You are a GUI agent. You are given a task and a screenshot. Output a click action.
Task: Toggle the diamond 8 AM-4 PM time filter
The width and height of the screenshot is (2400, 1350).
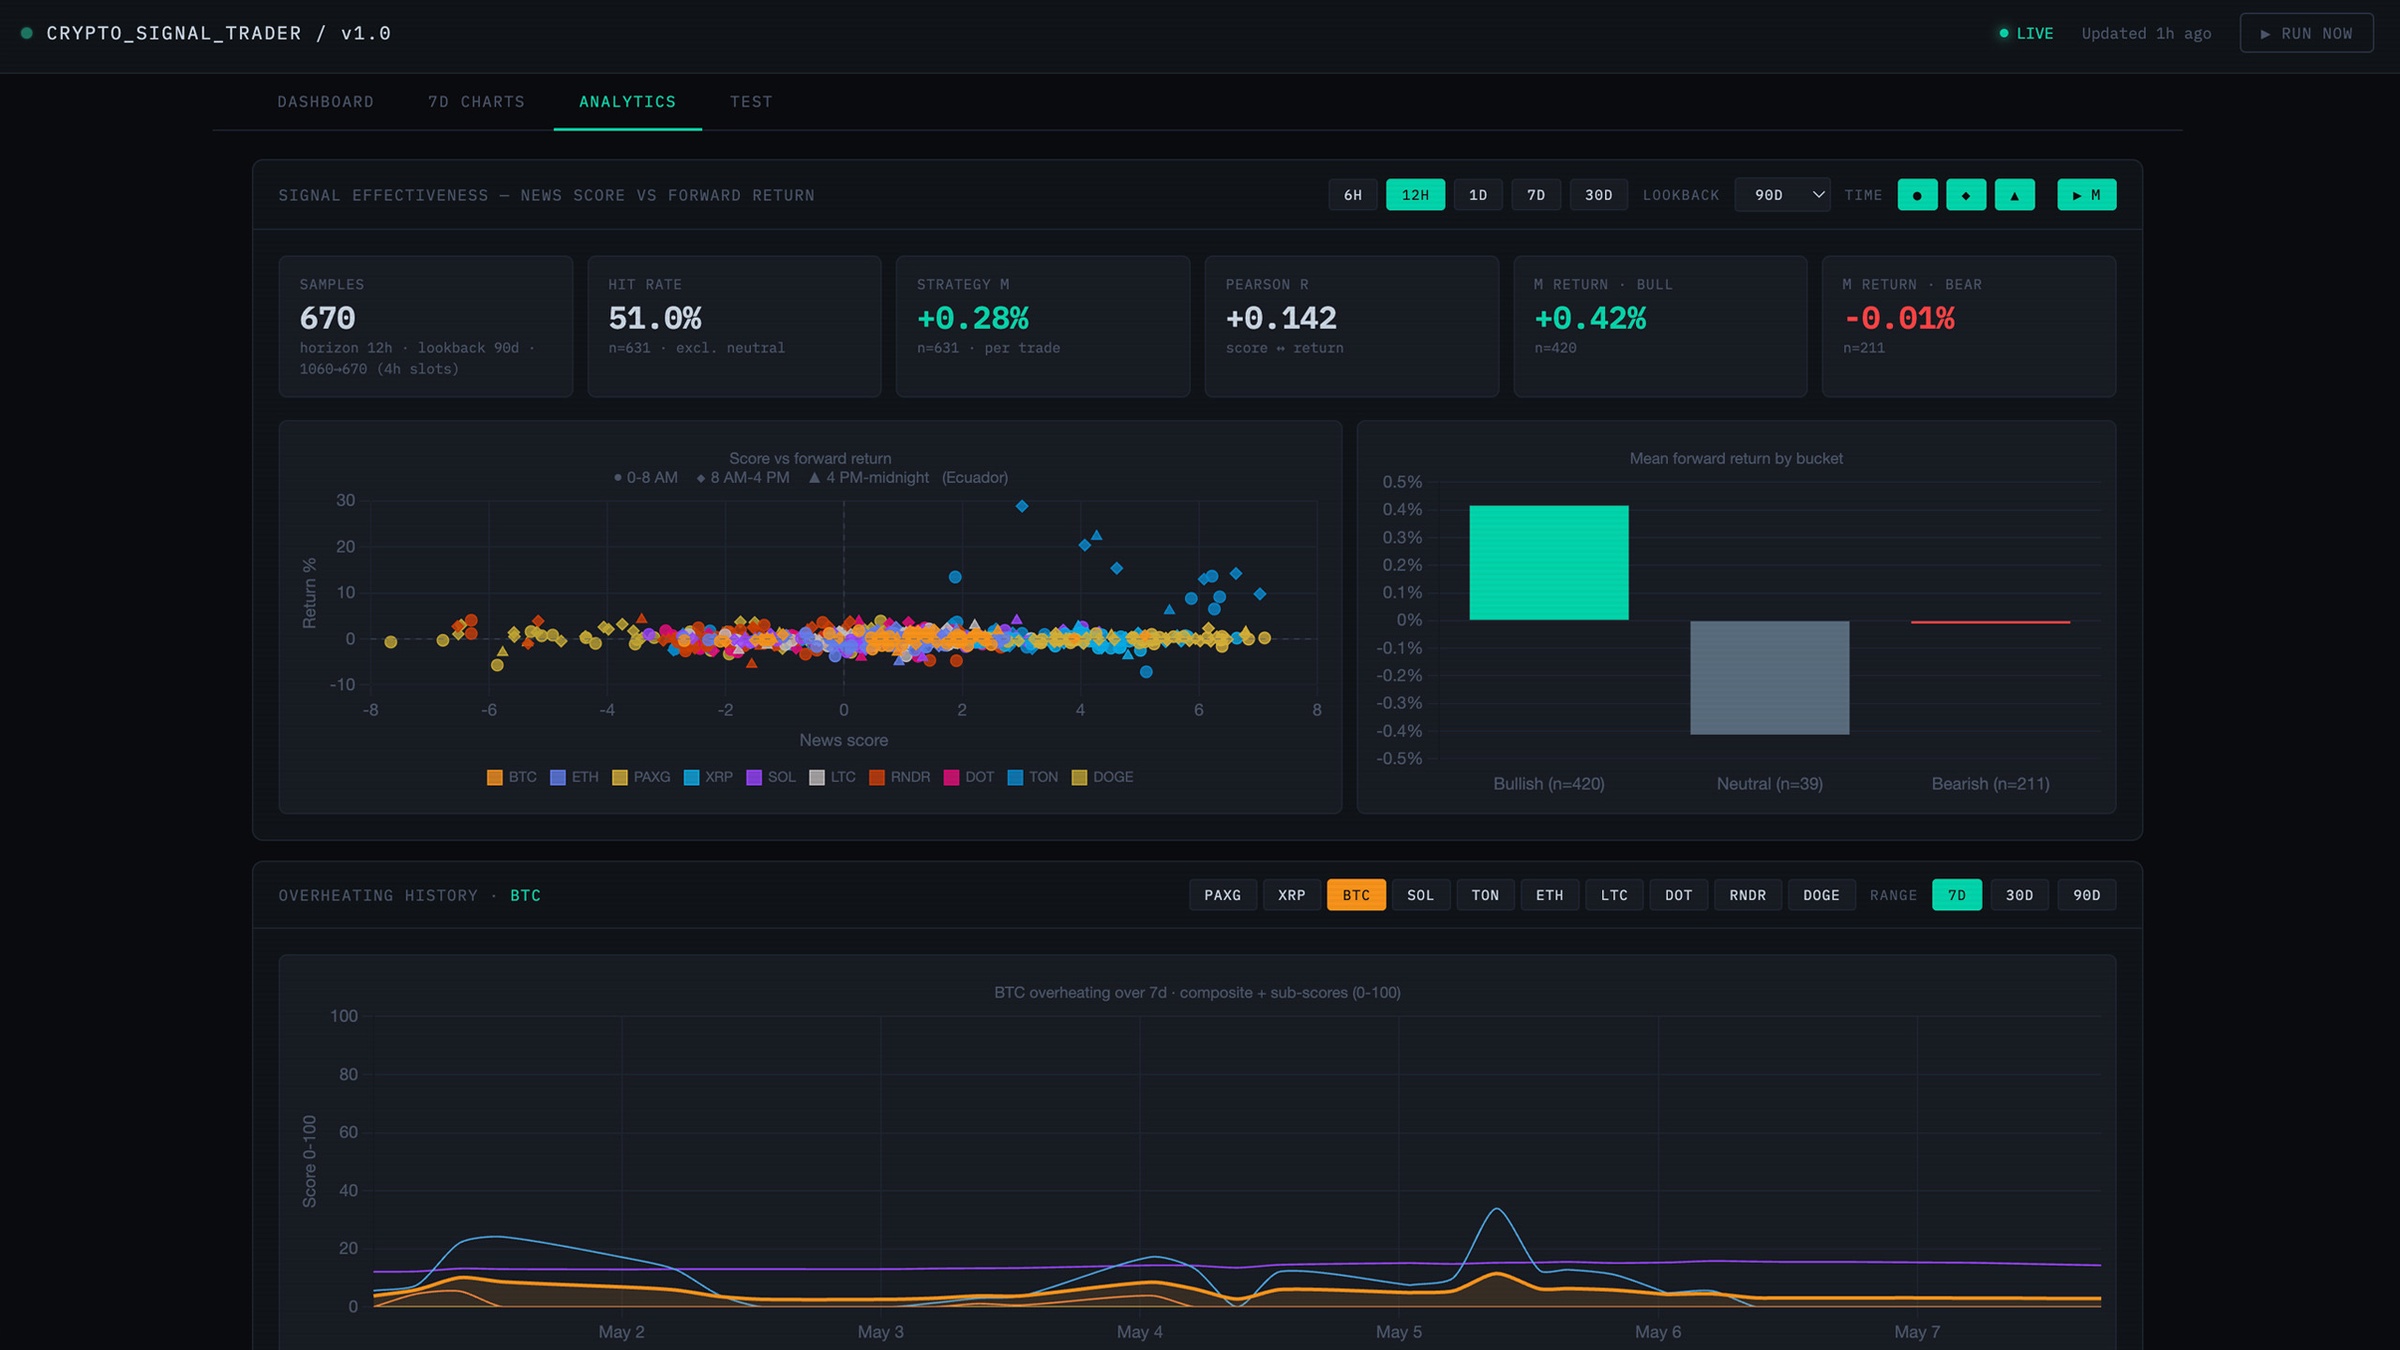point(1966,195)
